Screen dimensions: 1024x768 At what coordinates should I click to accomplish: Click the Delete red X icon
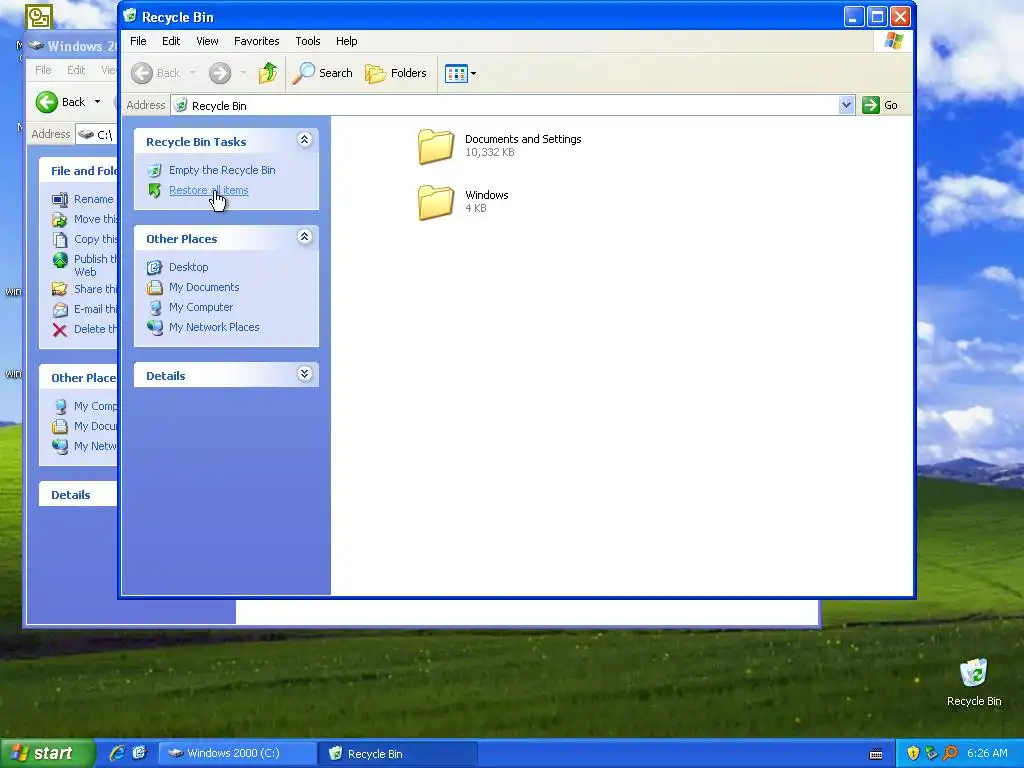tap(59, 330)
